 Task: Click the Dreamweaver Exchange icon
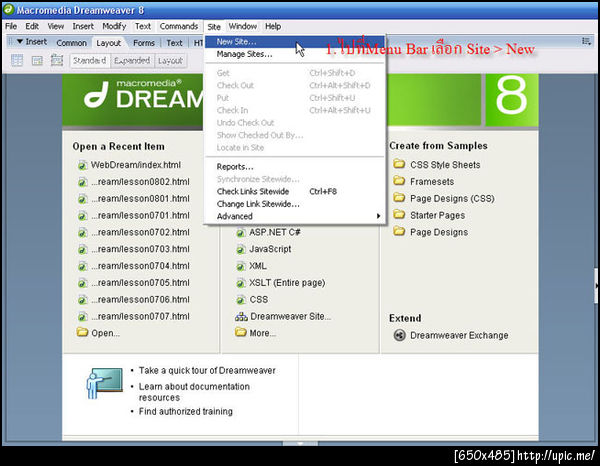coord(399,335)
